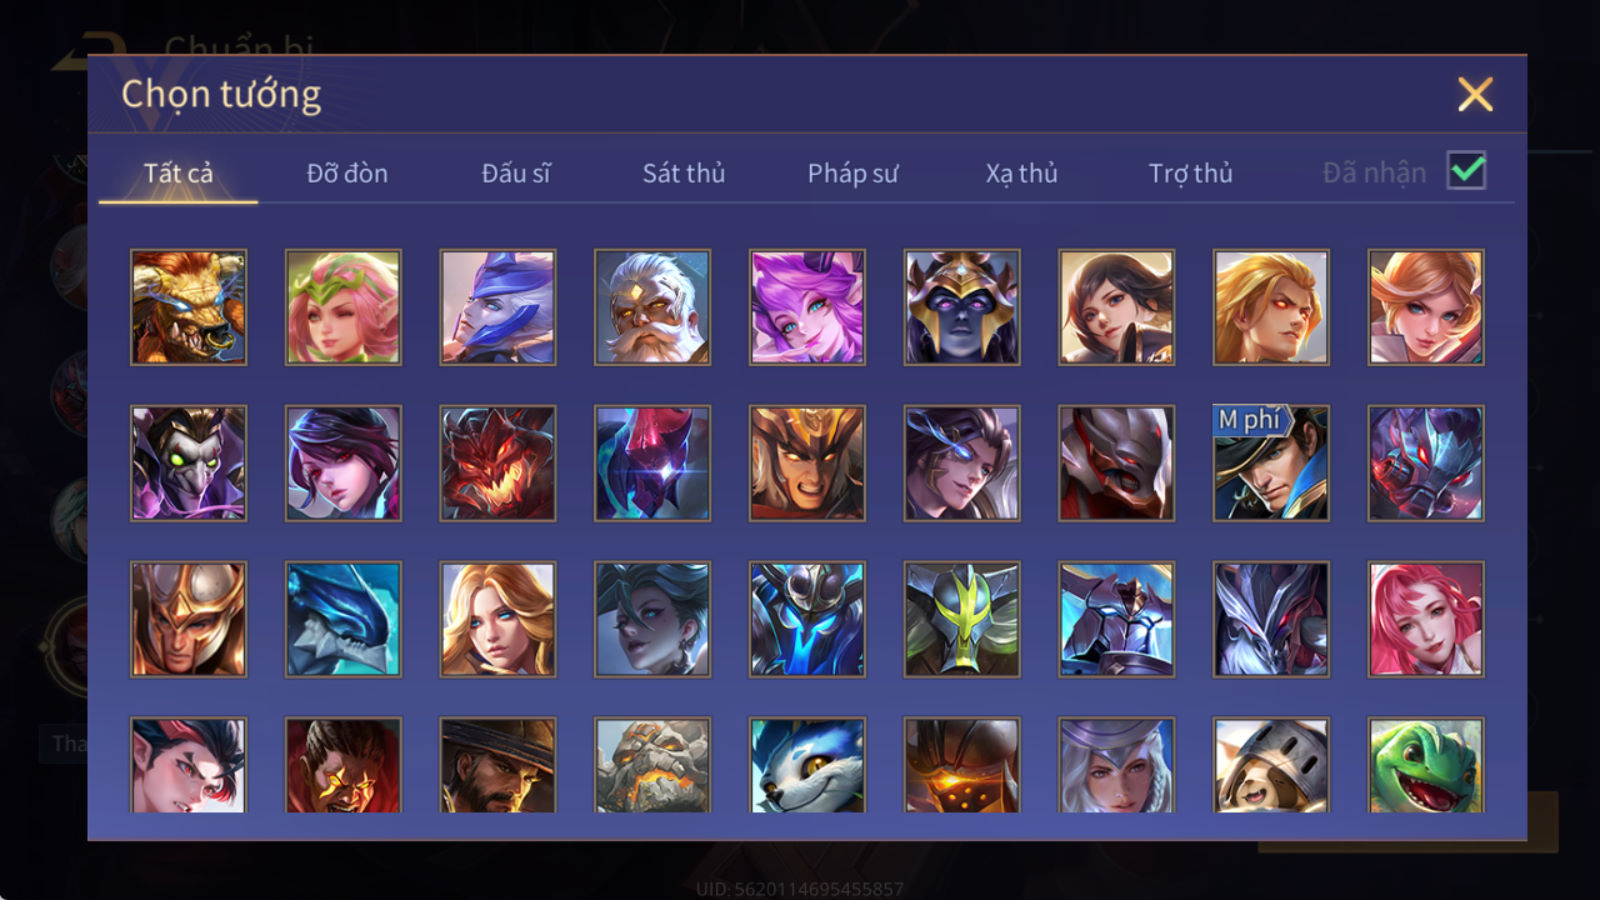
Task: Show the 'Pháp sư' hero category
Action: click(x=852, y=173)
